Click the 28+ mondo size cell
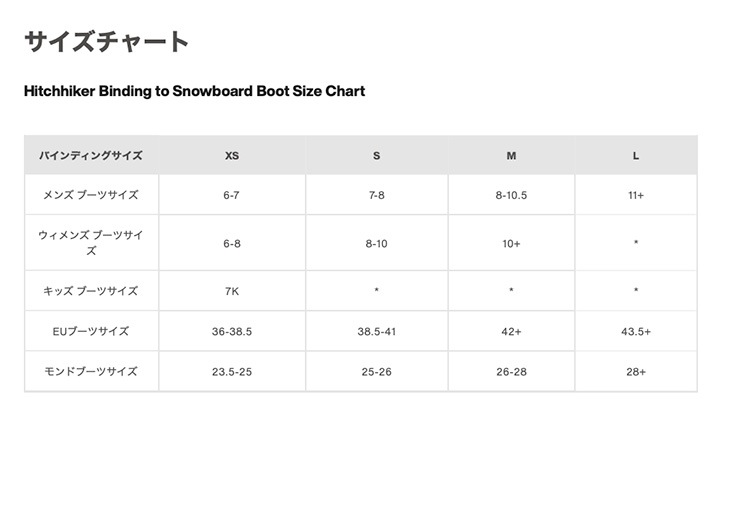730x529 pixels. click(x=636, y=371)
